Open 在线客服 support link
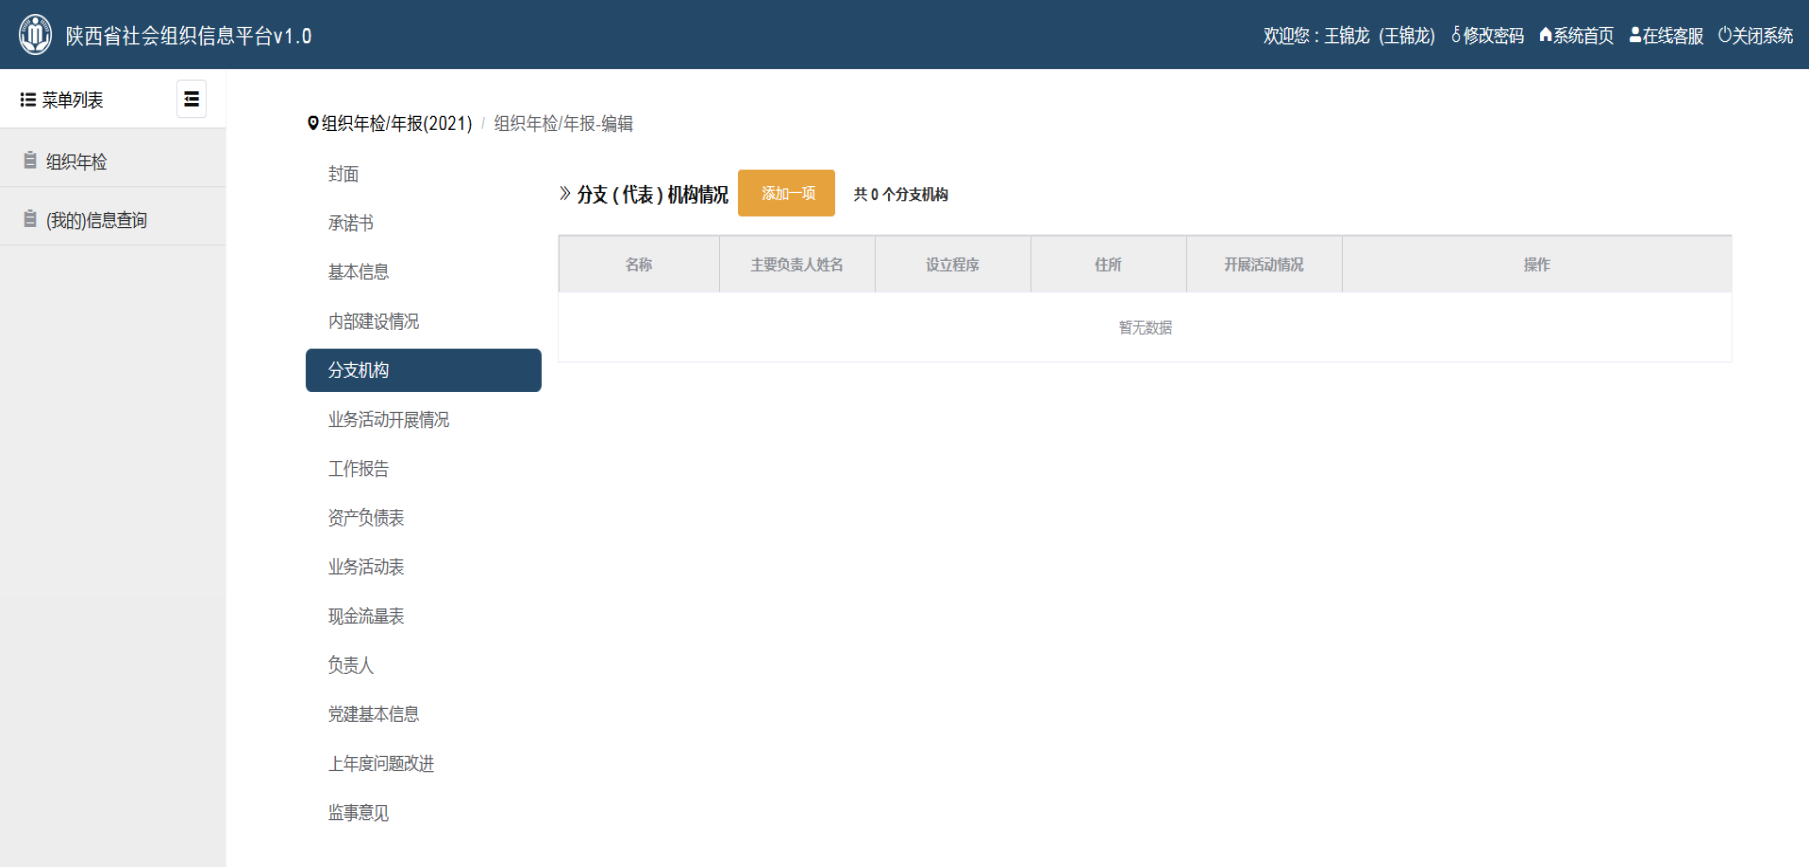This screenshot has width=1809, height=868. 1666,36
